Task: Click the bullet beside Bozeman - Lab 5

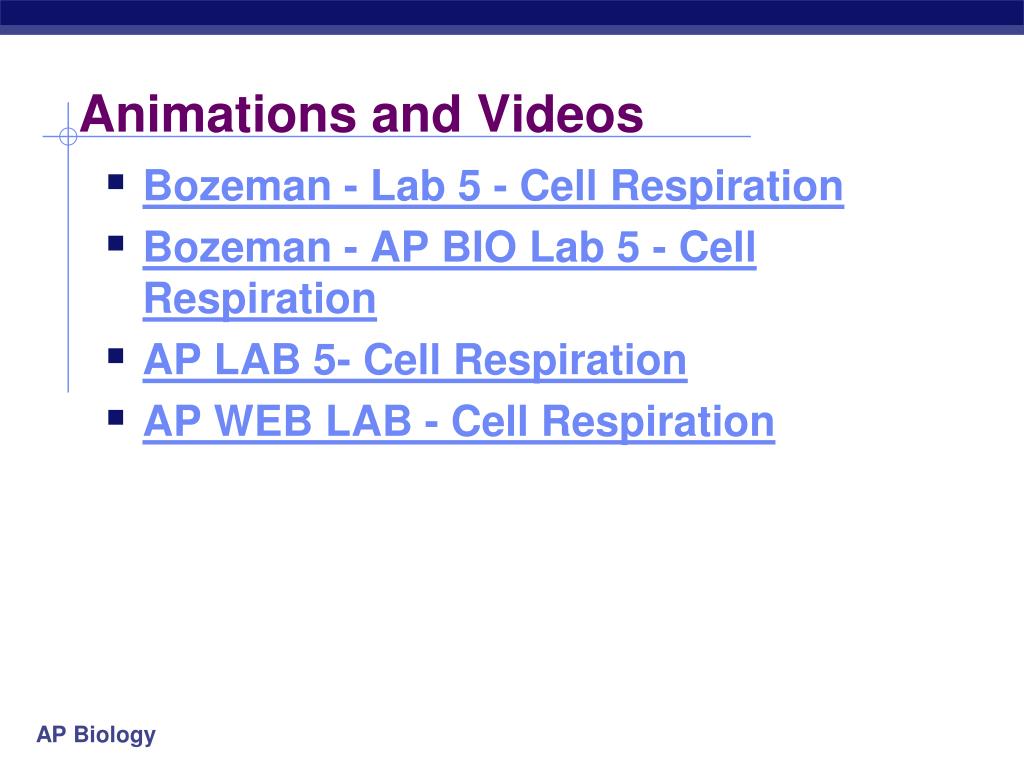Action: point(116,182)
